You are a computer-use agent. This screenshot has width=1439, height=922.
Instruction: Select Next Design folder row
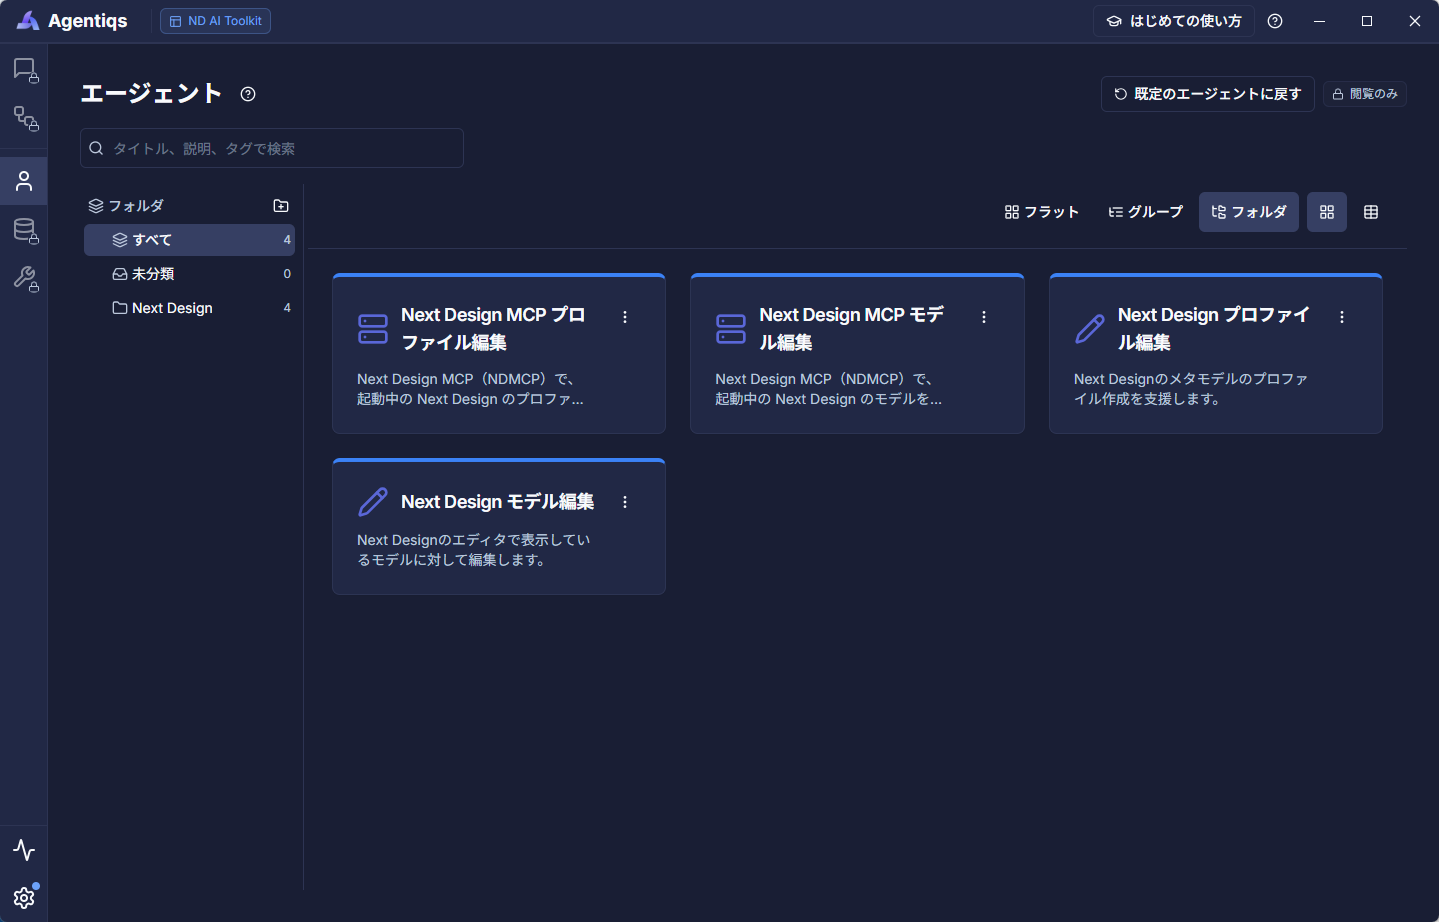(189, 308)
